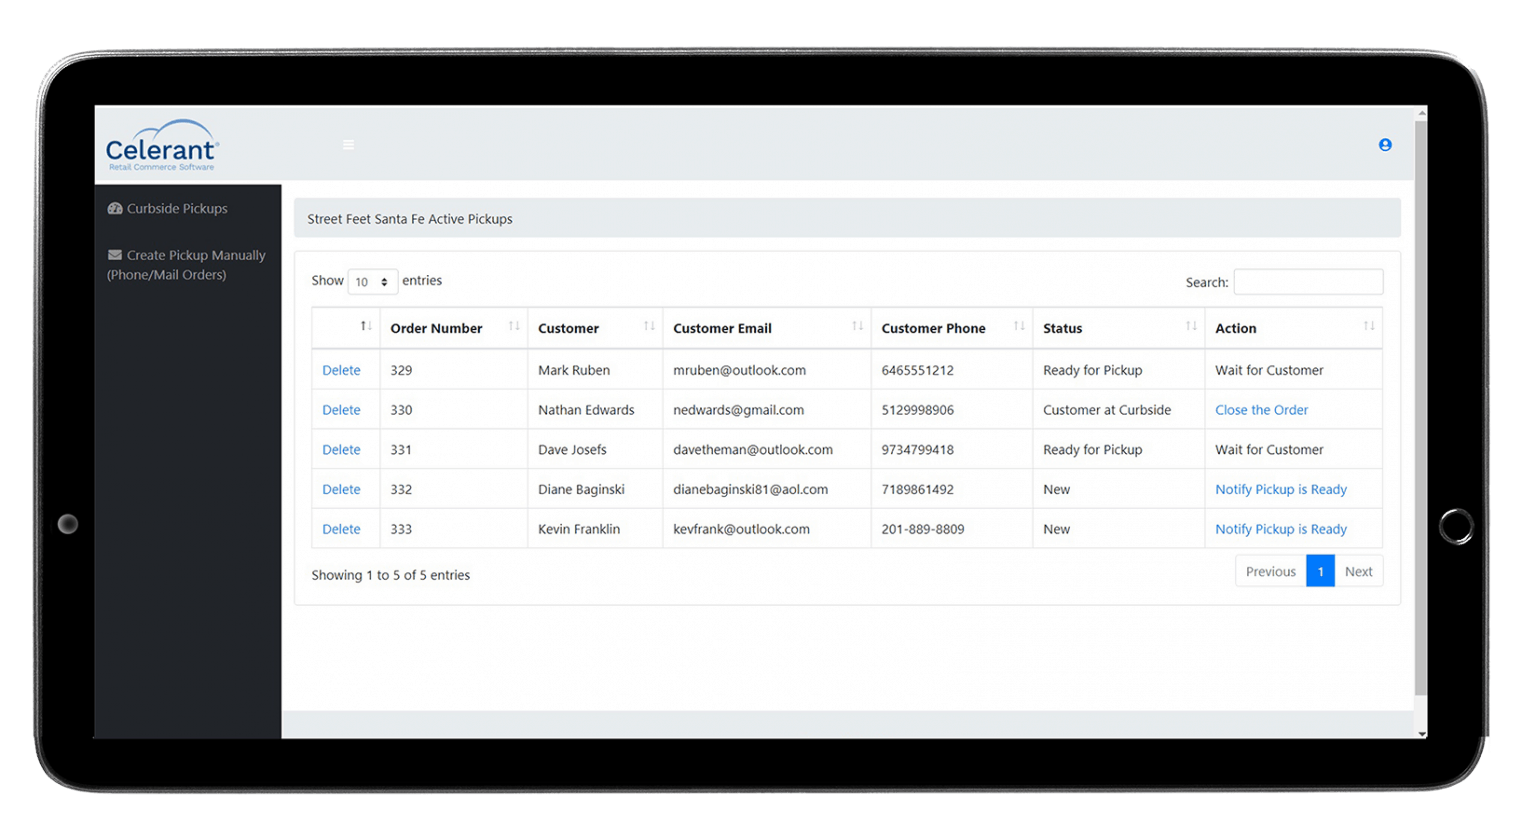Image resolution: width=1536 pixels, height=825 pixels.
Task: Notify Pickup is Ready for Kevin Franklin
Action: [x=1280, y=529]
